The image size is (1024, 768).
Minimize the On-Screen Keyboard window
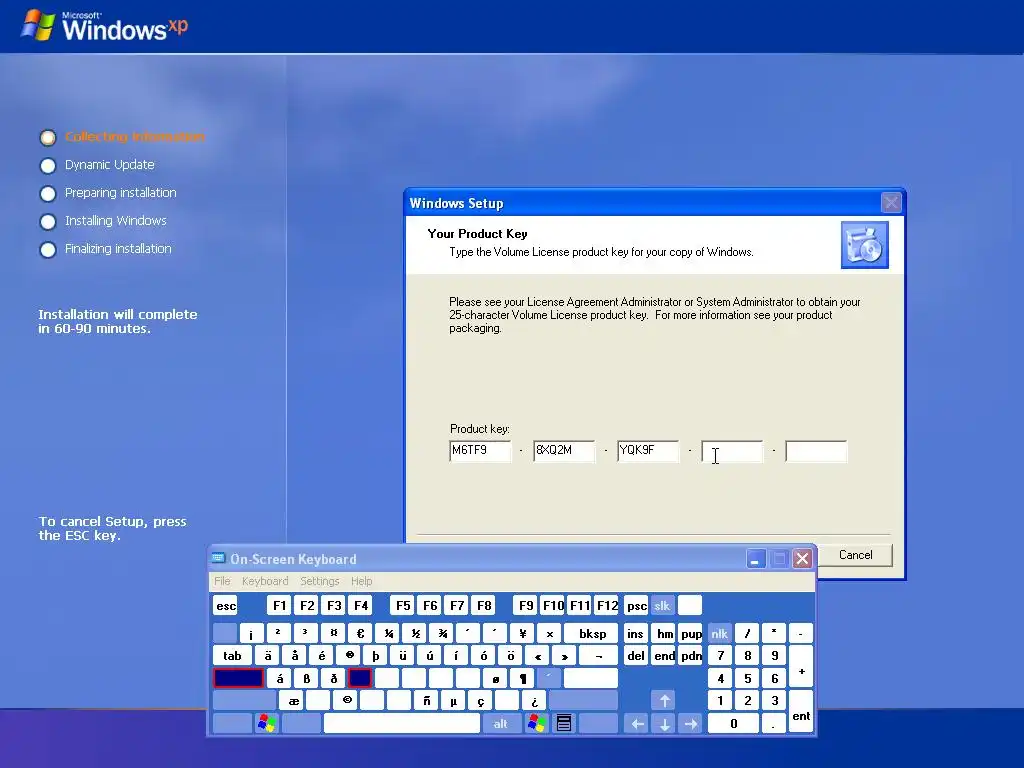[756, 559]
